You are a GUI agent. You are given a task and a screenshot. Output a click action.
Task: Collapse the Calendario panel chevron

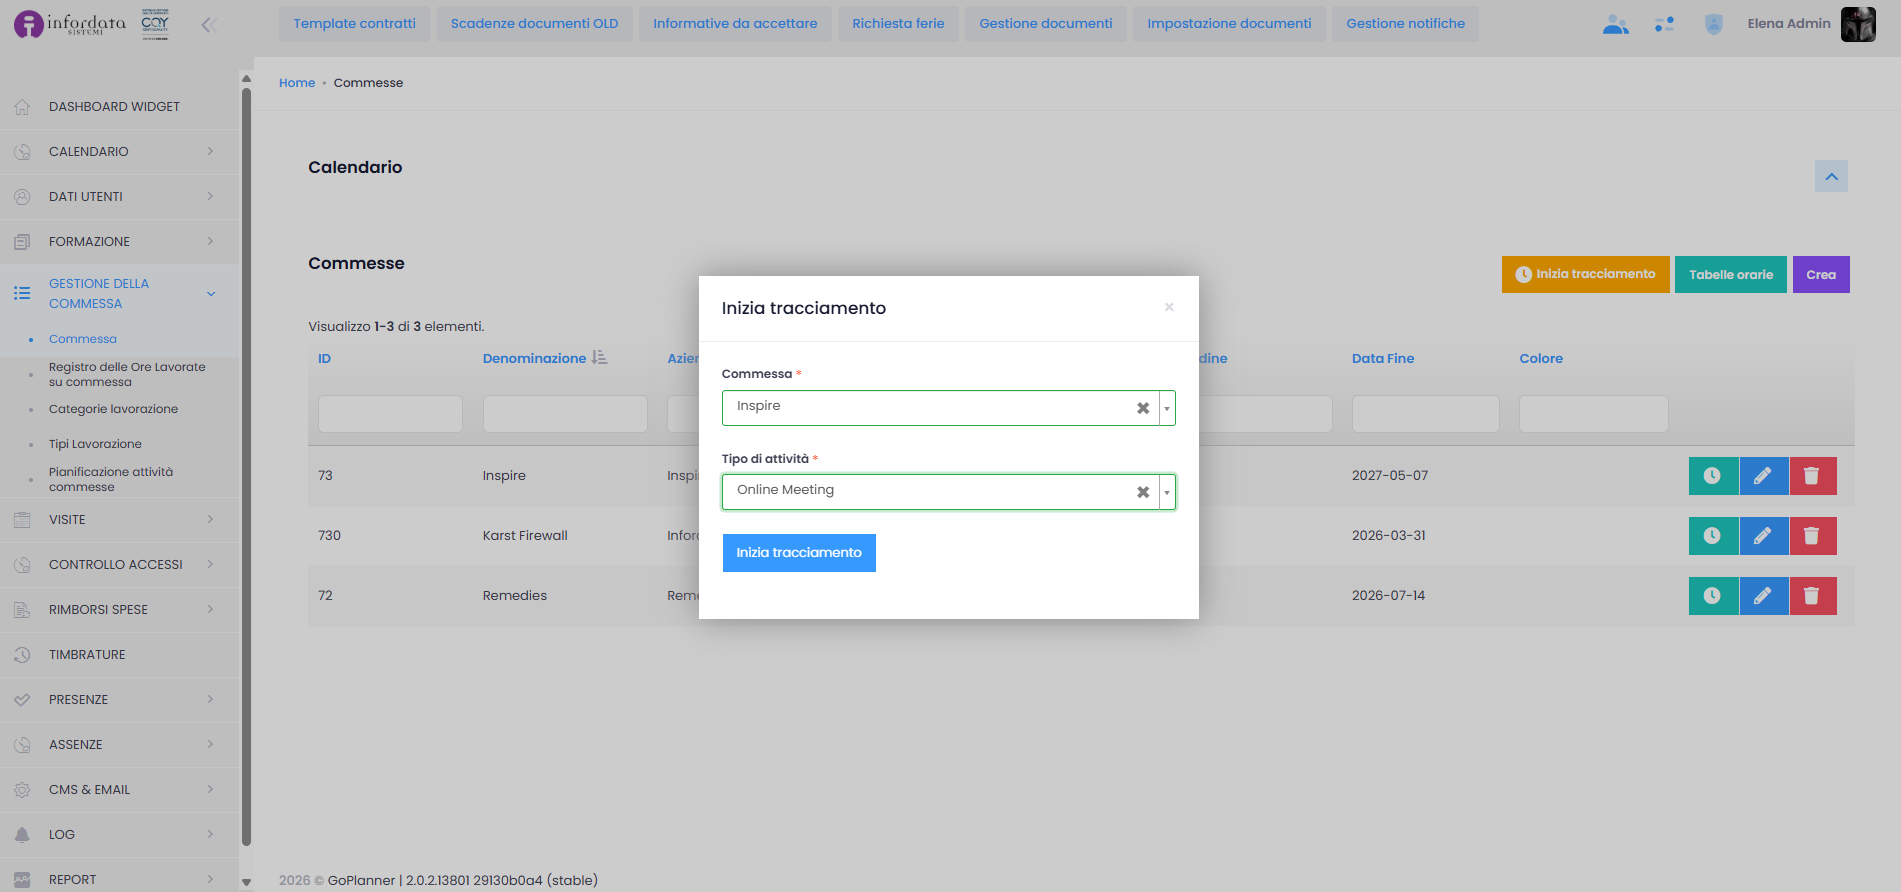coord(1831,176)
